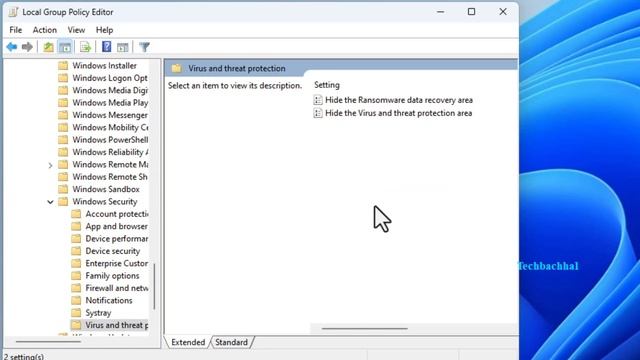Select the Windows PowerShell tree item
This screenshot has height=360, width=640.
[110, 140]
